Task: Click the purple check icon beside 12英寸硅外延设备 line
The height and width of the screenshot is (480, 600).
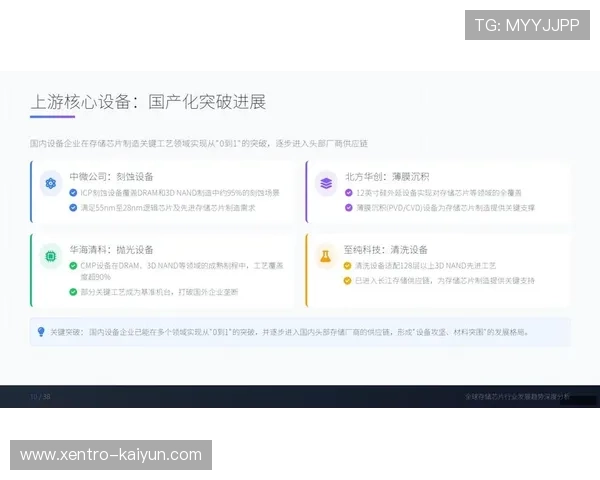Action: pos(349,193)
